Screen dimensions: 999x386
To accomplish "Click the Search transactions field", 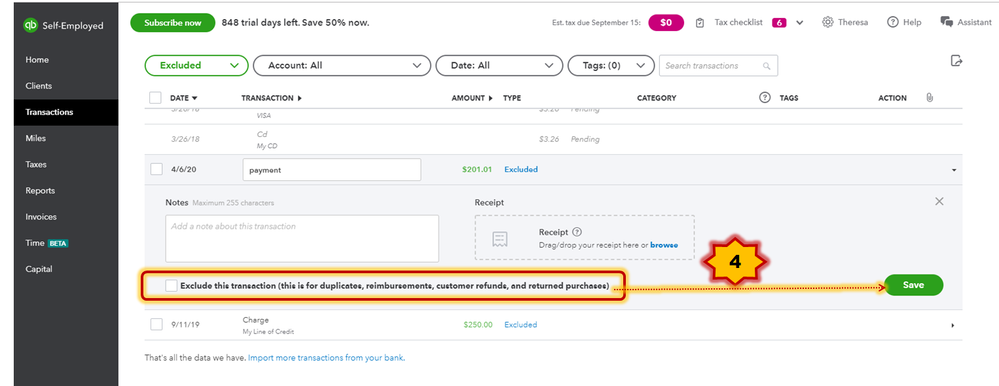I will click(x=718, y=66).
